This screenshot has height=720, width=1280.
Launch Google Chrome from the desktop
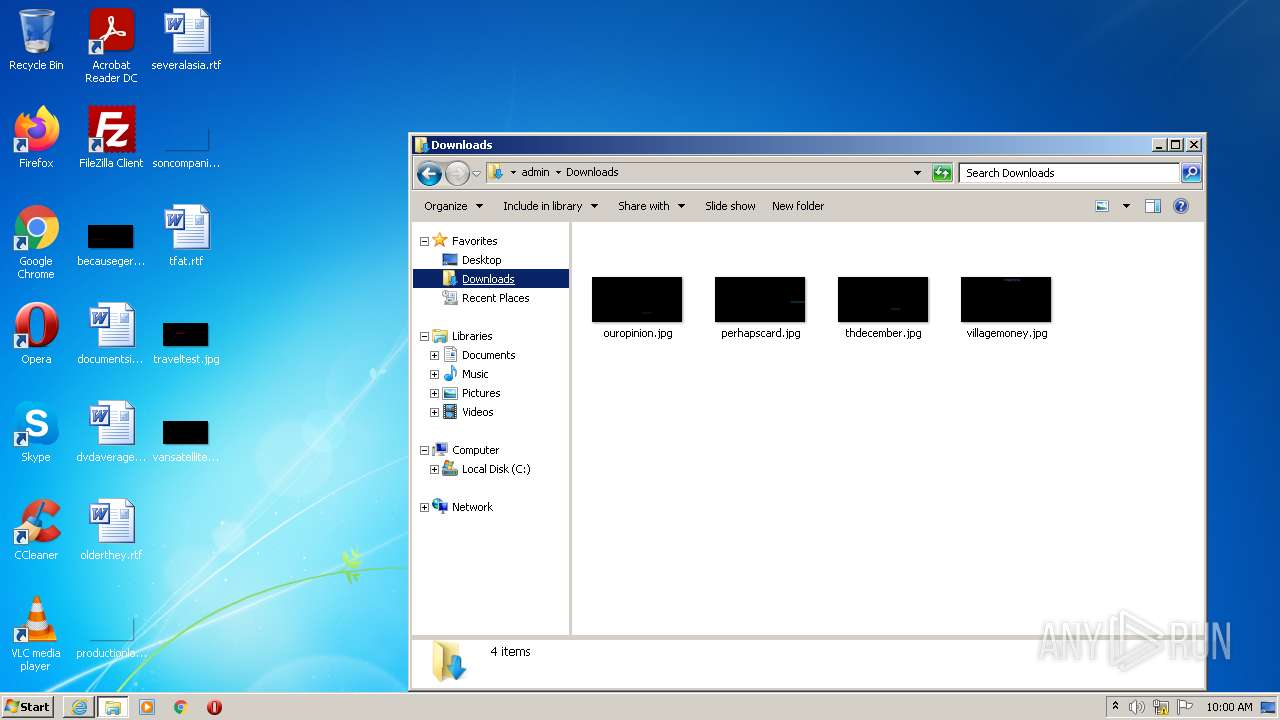click(x=36, y=242)
